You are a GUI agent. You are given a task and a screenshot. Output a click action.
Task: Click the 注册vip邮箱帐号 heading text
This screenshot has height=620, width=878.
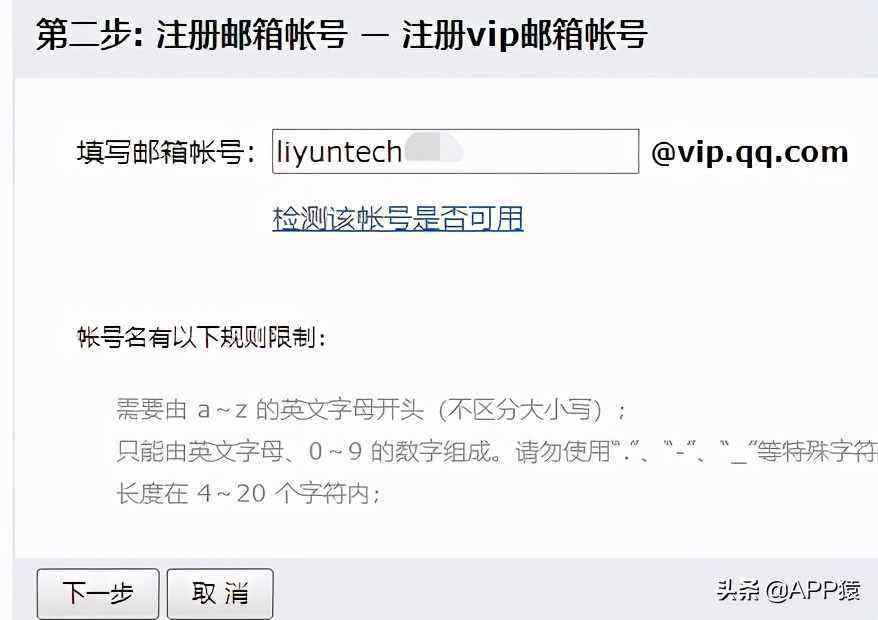(x=525, y=35)
